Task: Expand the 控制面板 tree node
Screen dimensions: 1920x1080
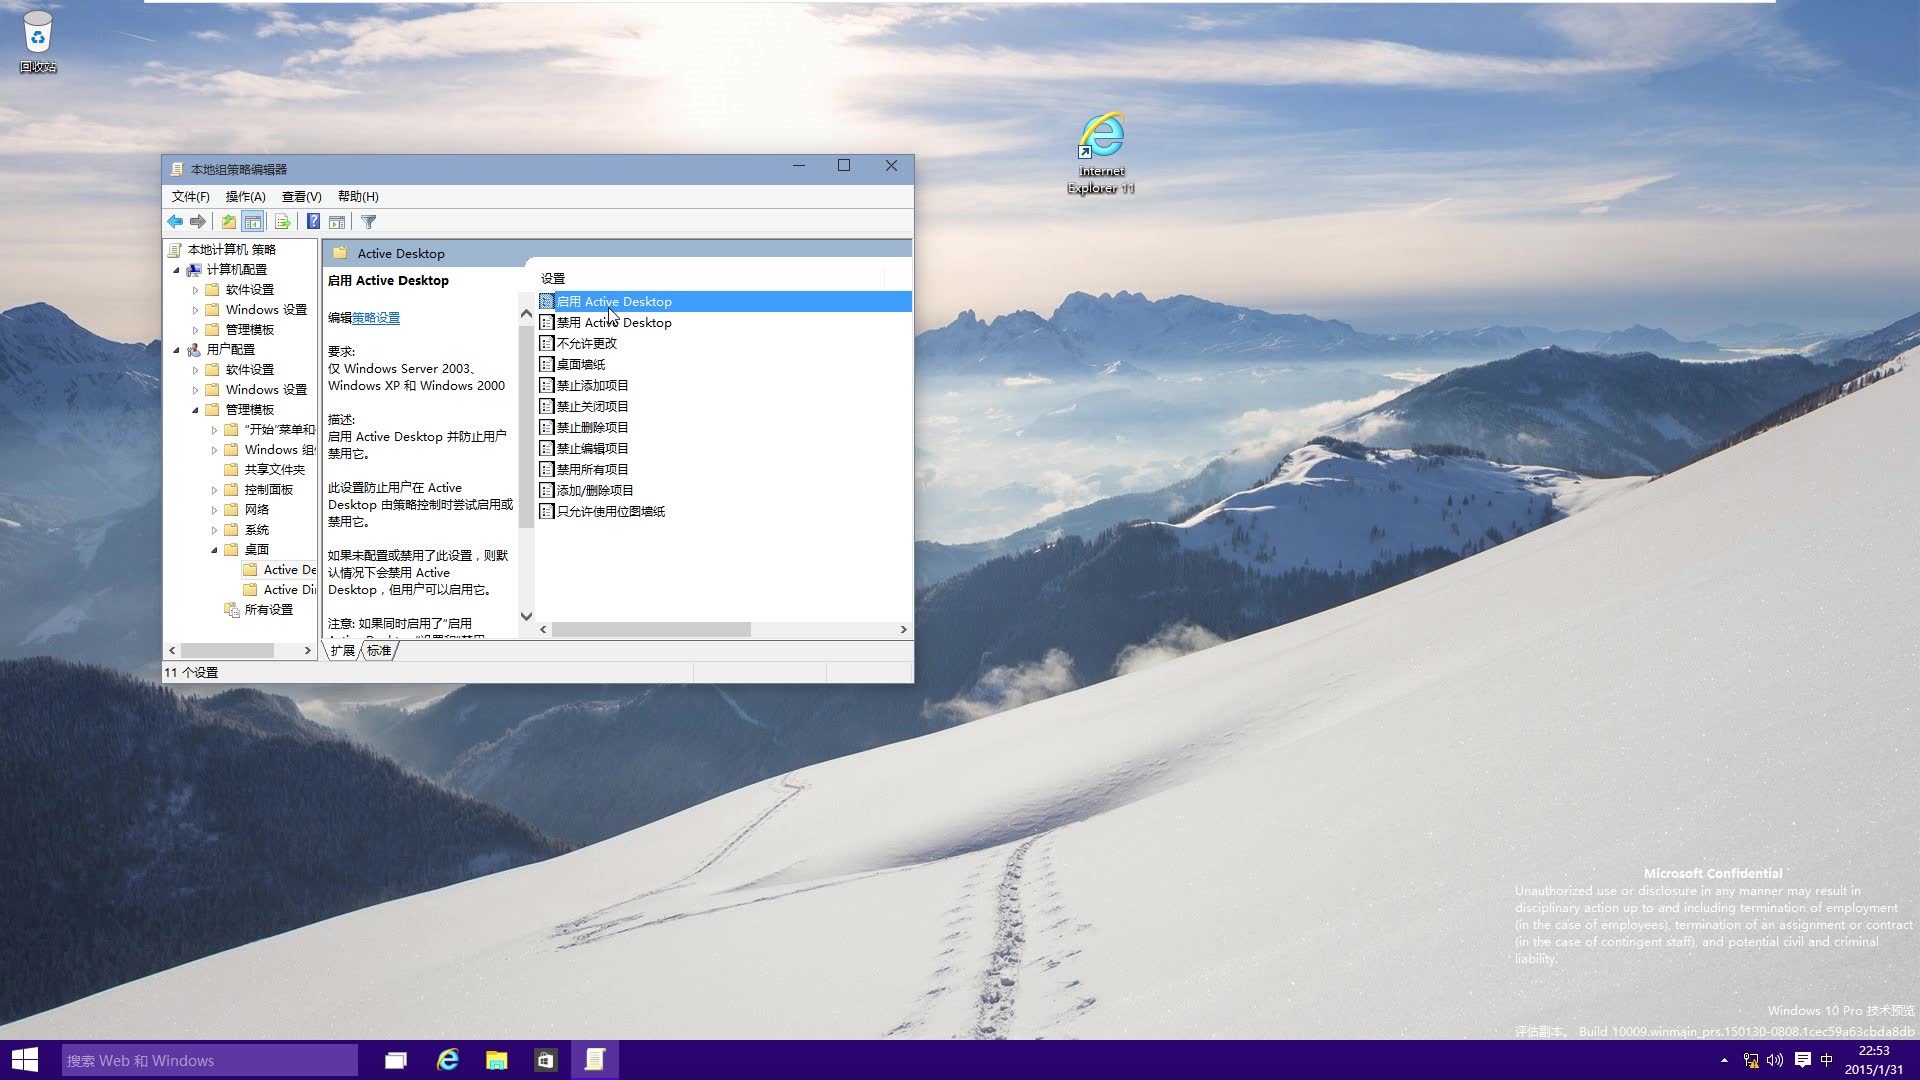Action: pyautogui.click(x=213, y=489)
